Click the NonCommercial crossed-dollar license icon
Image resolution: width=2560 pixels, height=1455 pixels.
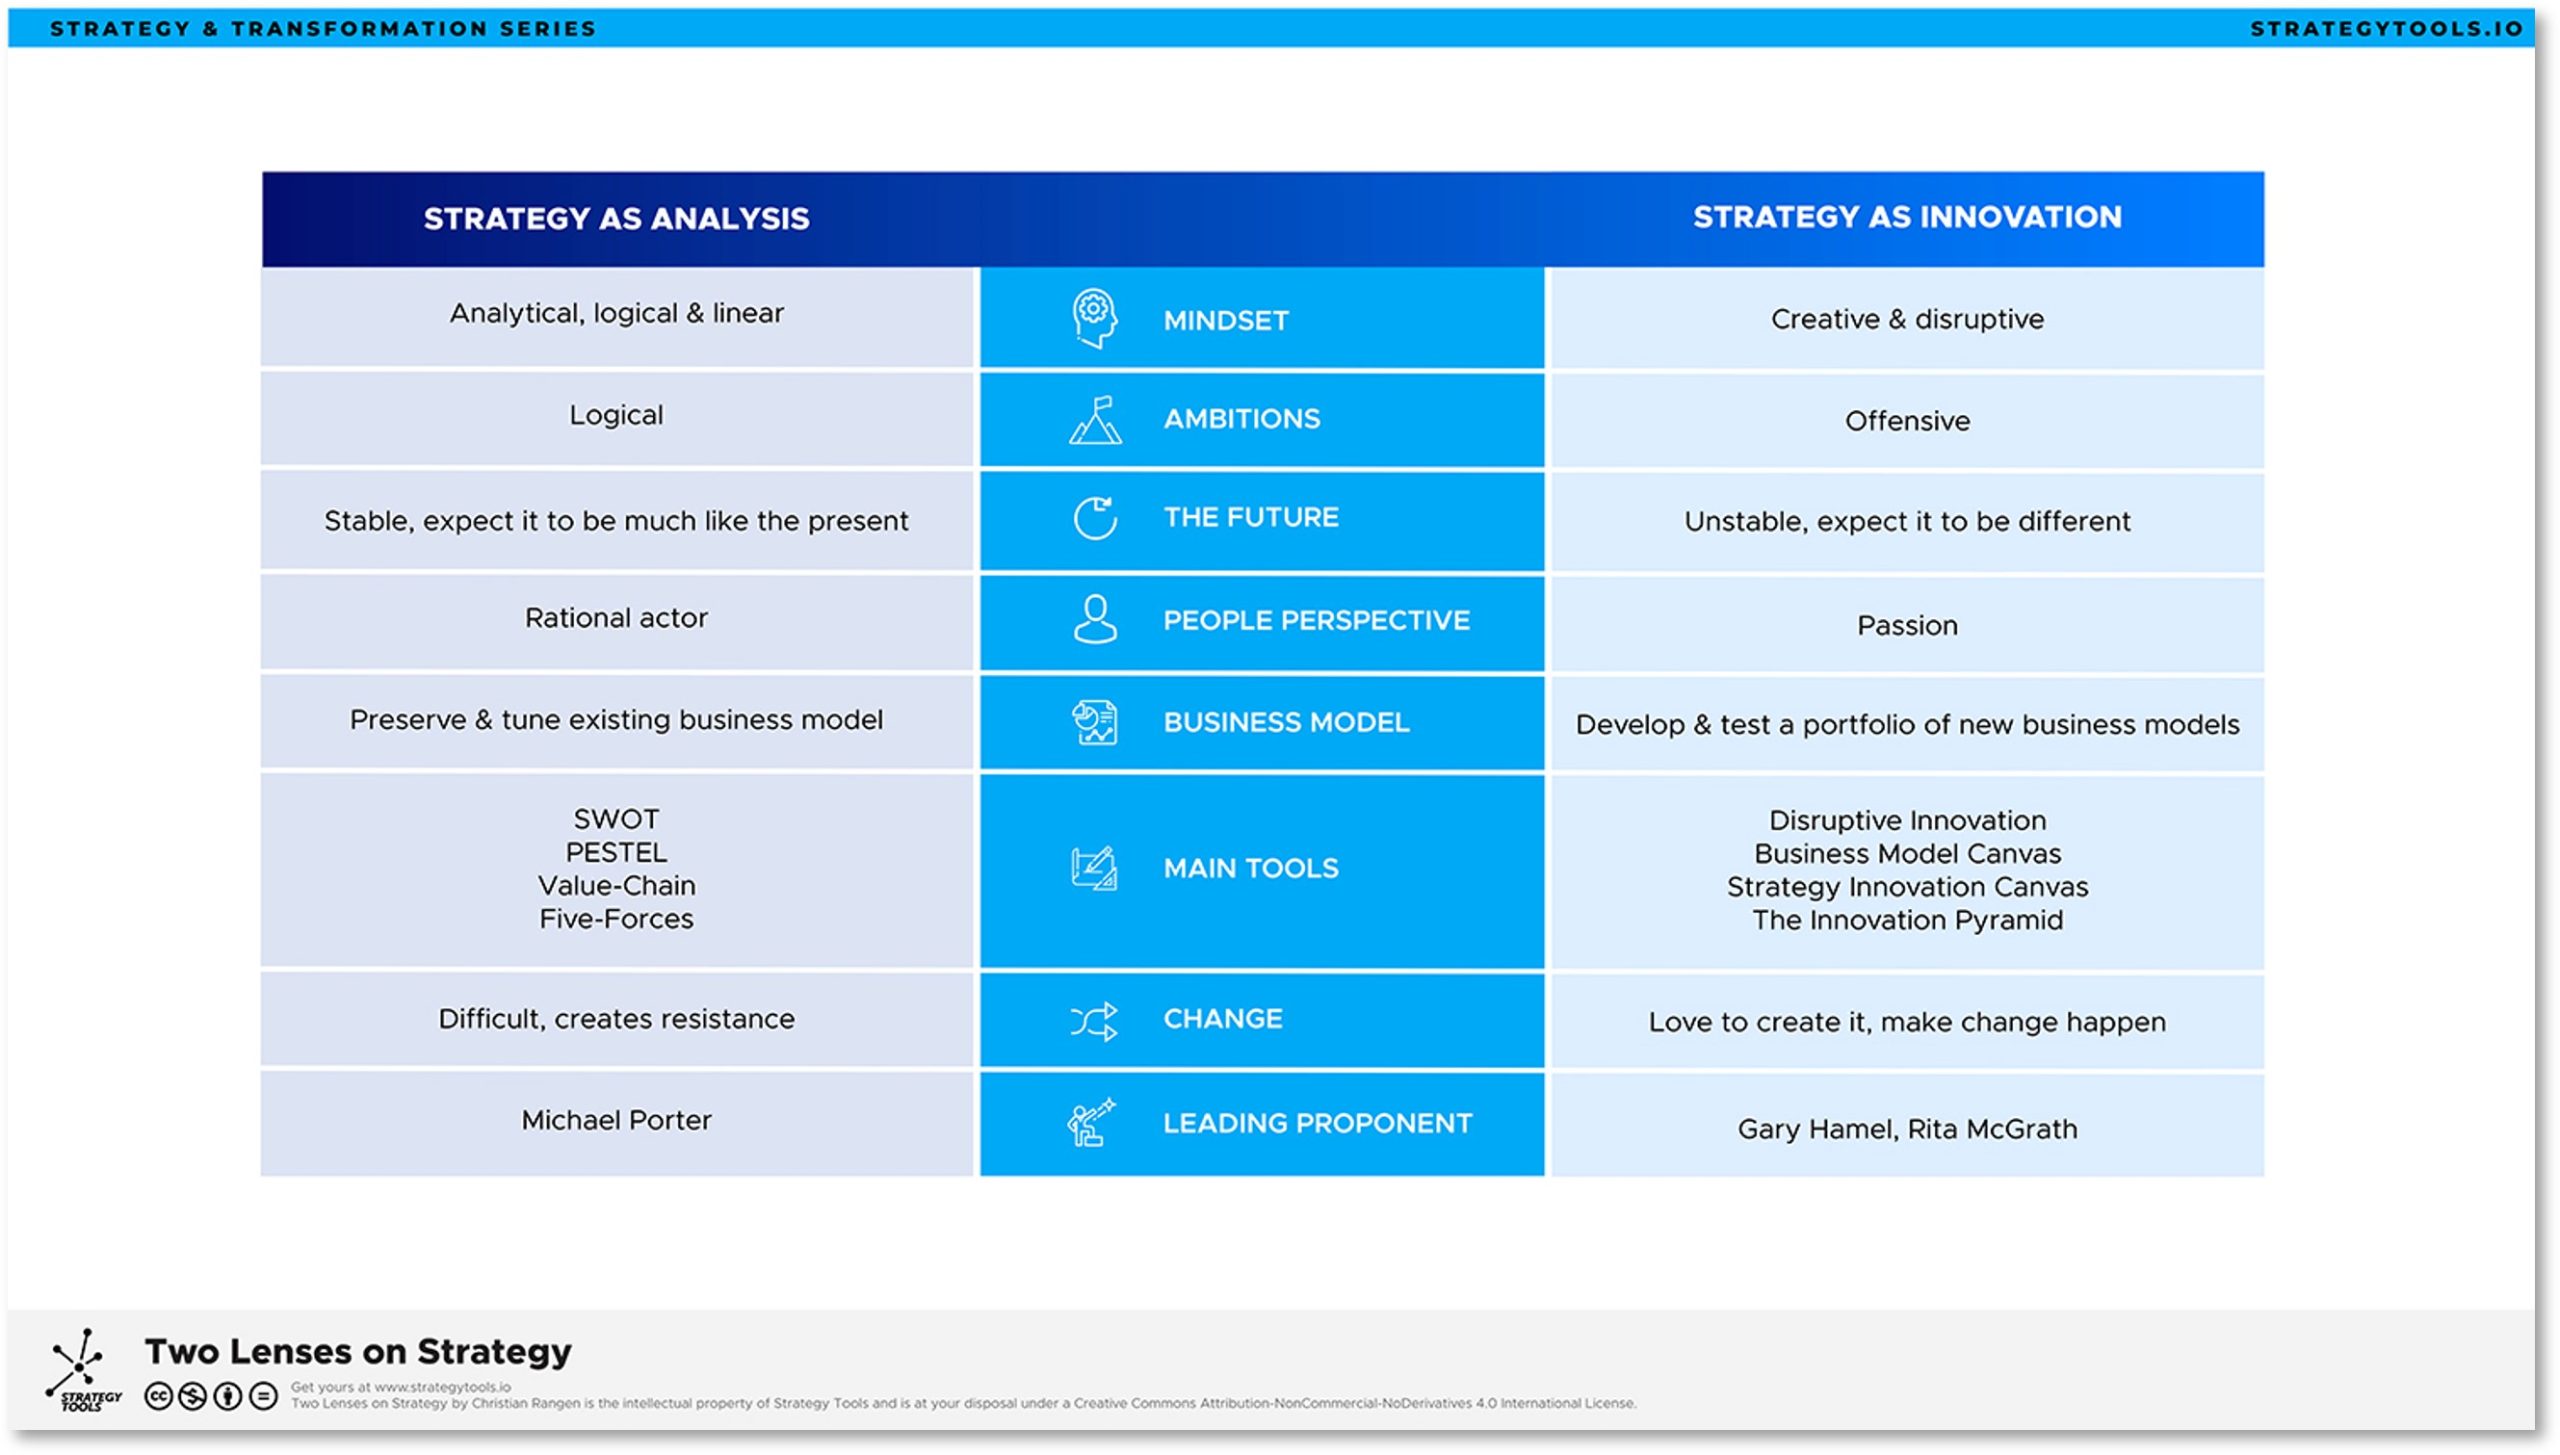[193, 1396]
